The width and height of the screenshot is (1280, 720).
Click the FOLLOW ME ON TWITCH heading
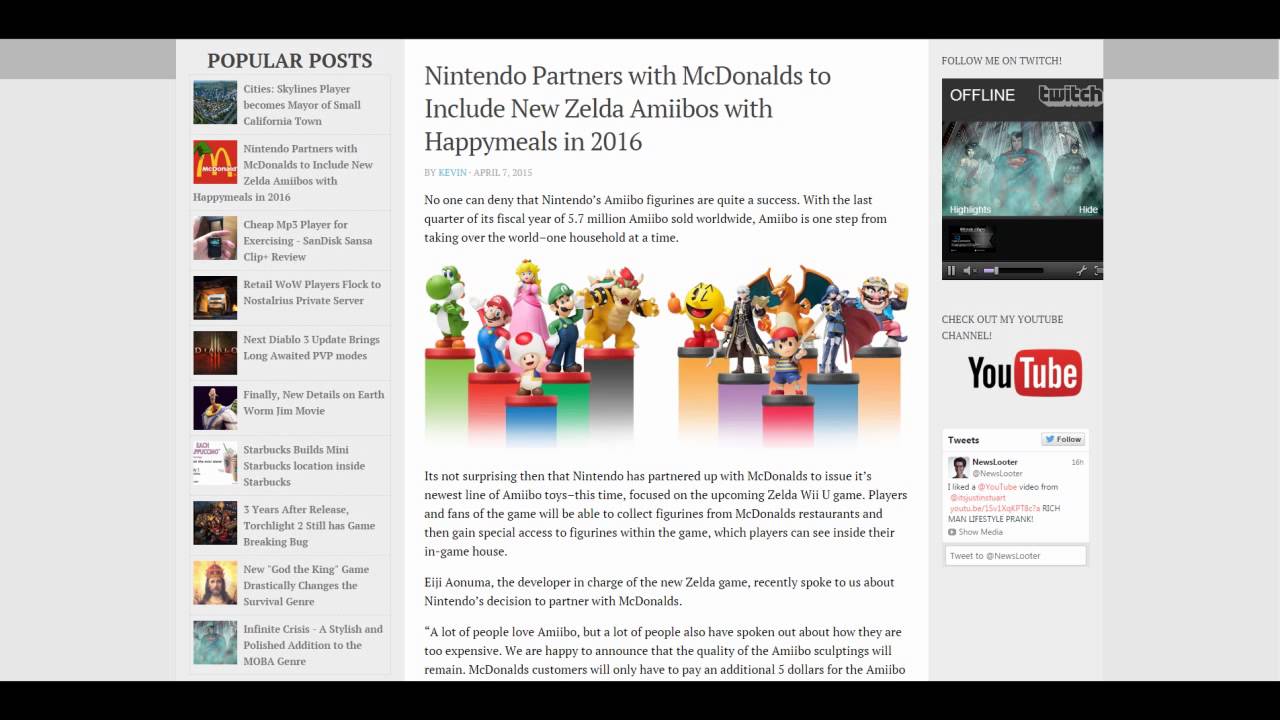point(1001,61)
